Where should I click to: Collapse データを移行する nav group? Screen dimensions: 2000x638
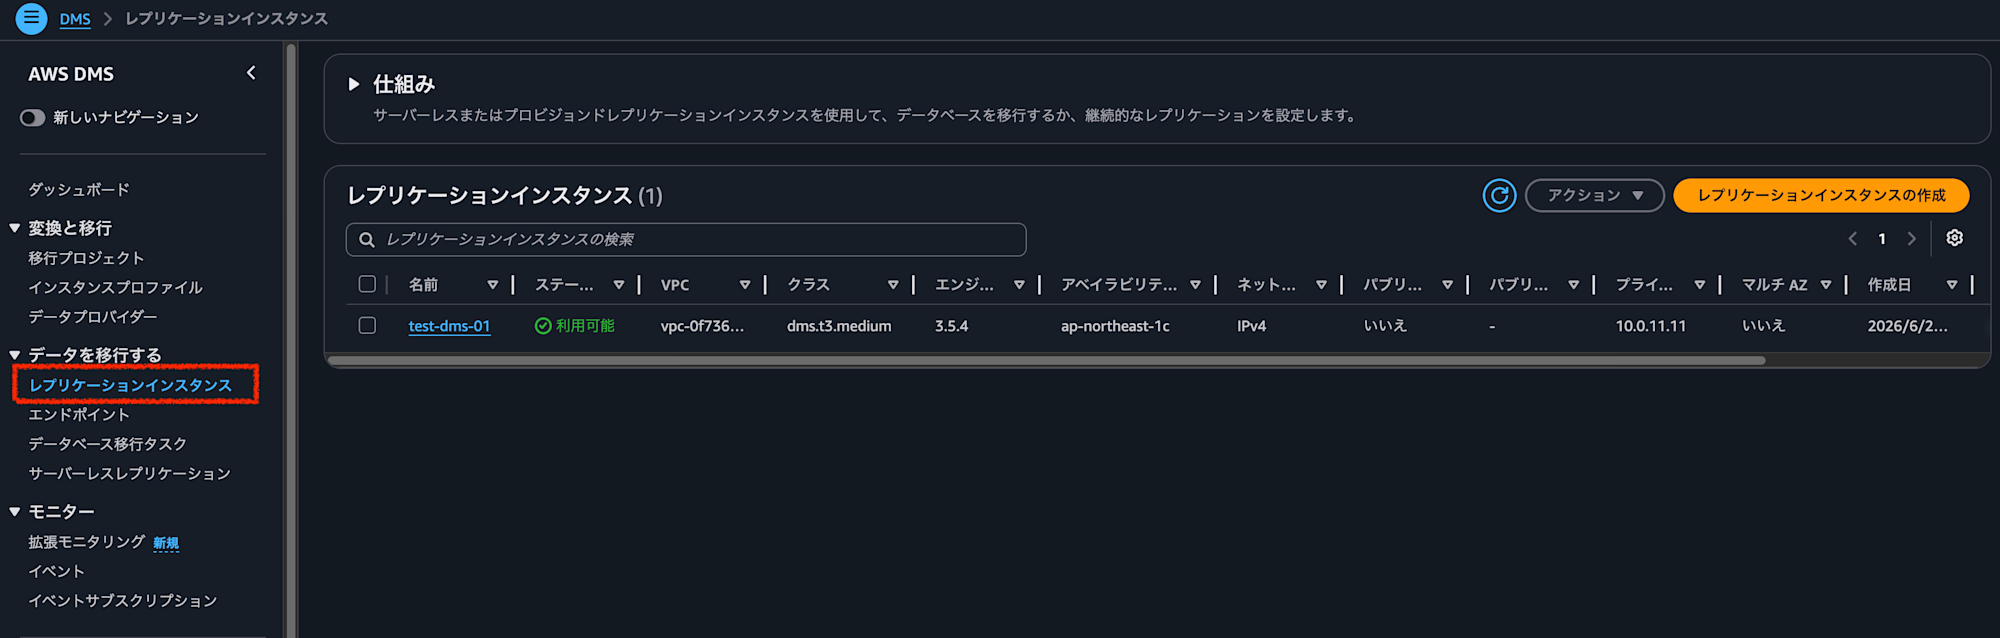15,355
